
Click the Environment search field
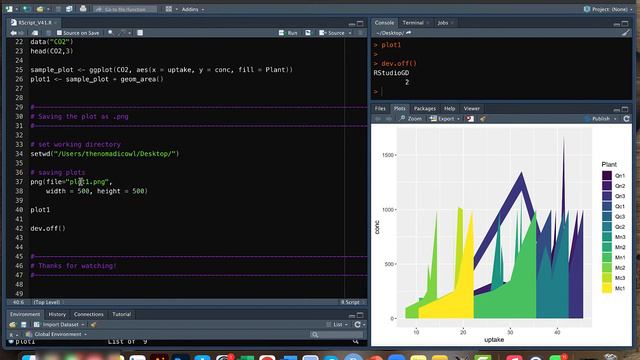tap(337, 334)
